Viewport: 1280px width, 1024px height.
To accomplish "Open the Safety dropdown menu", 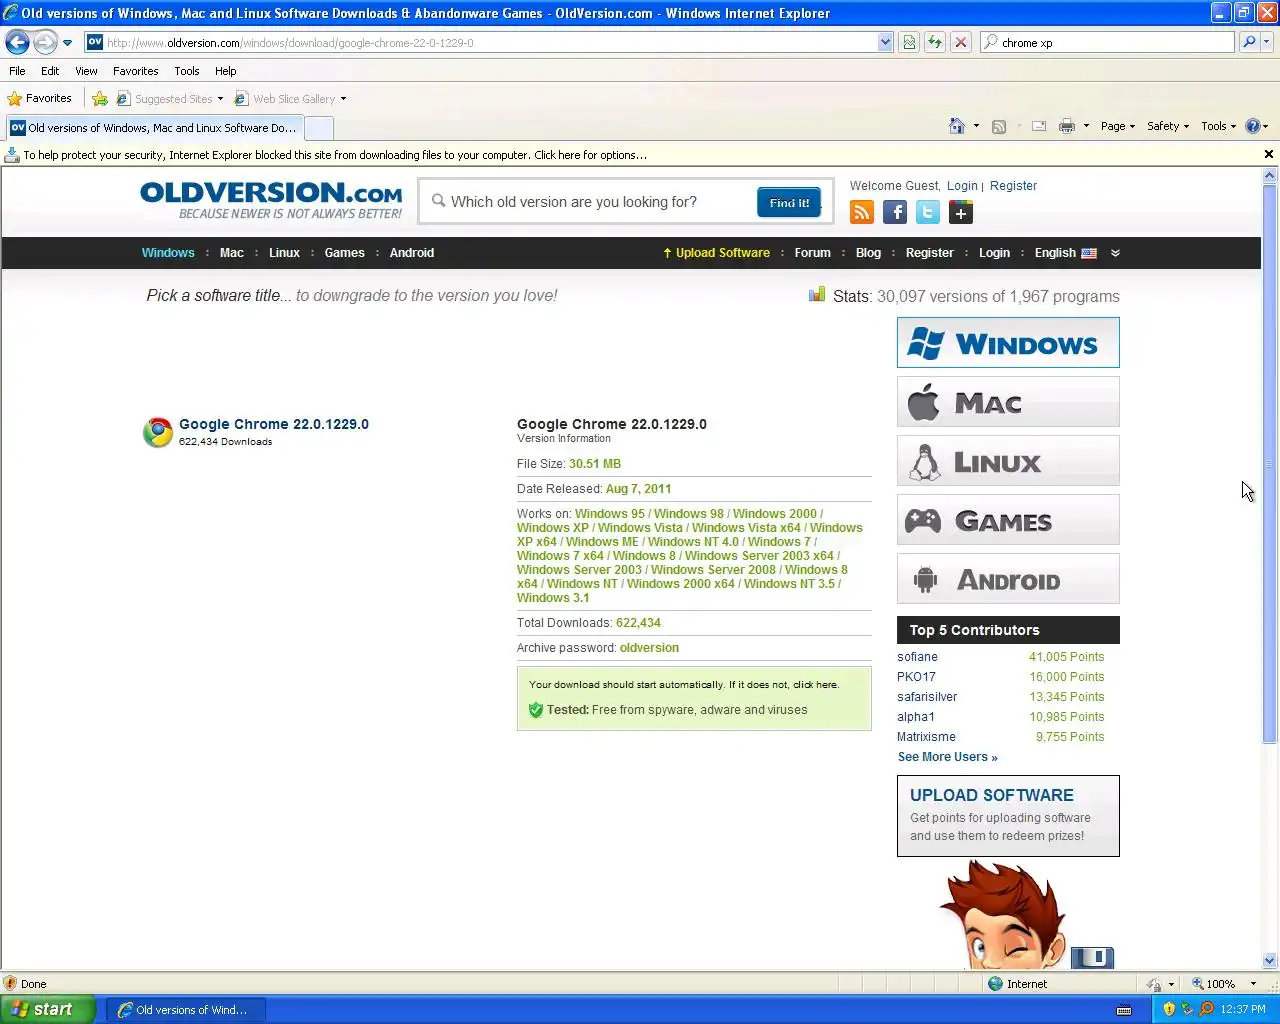I will click(1168, 126).
